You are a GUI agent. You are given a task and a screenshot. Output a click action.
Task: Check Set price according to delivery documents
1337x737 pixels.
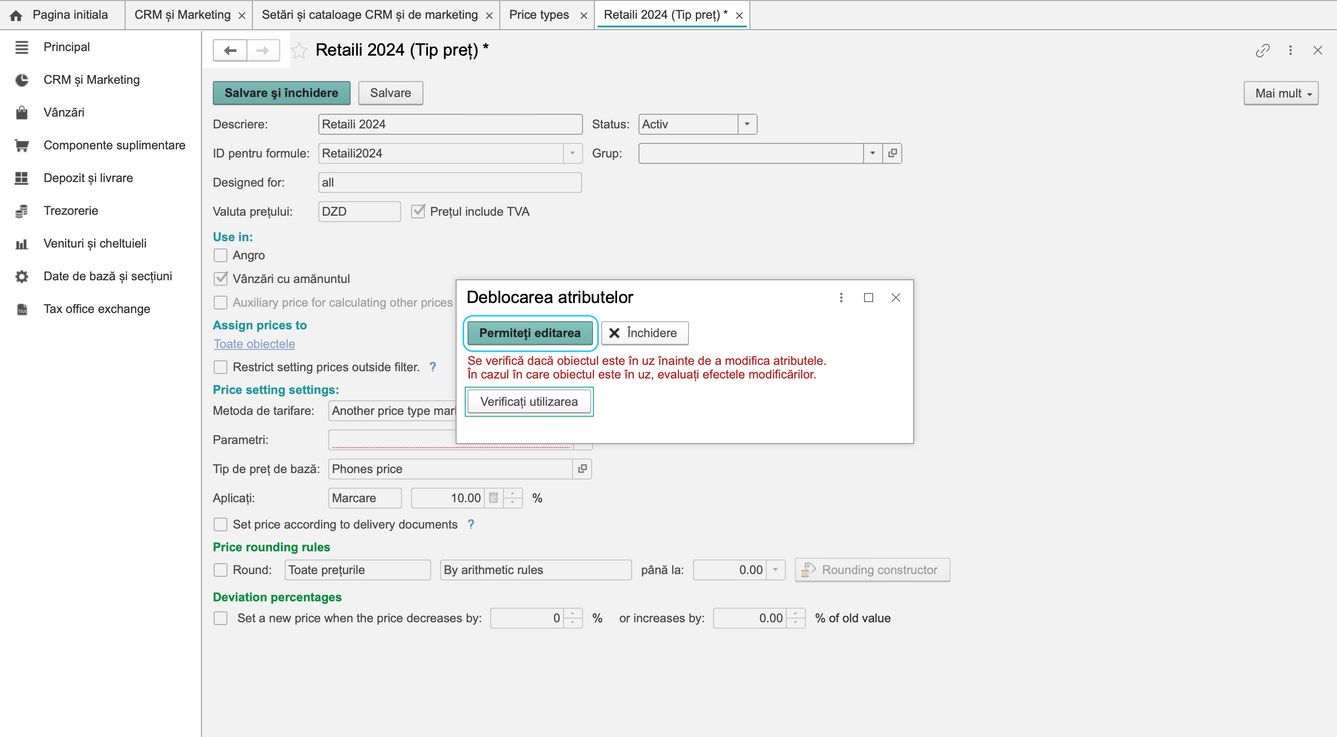221,524
